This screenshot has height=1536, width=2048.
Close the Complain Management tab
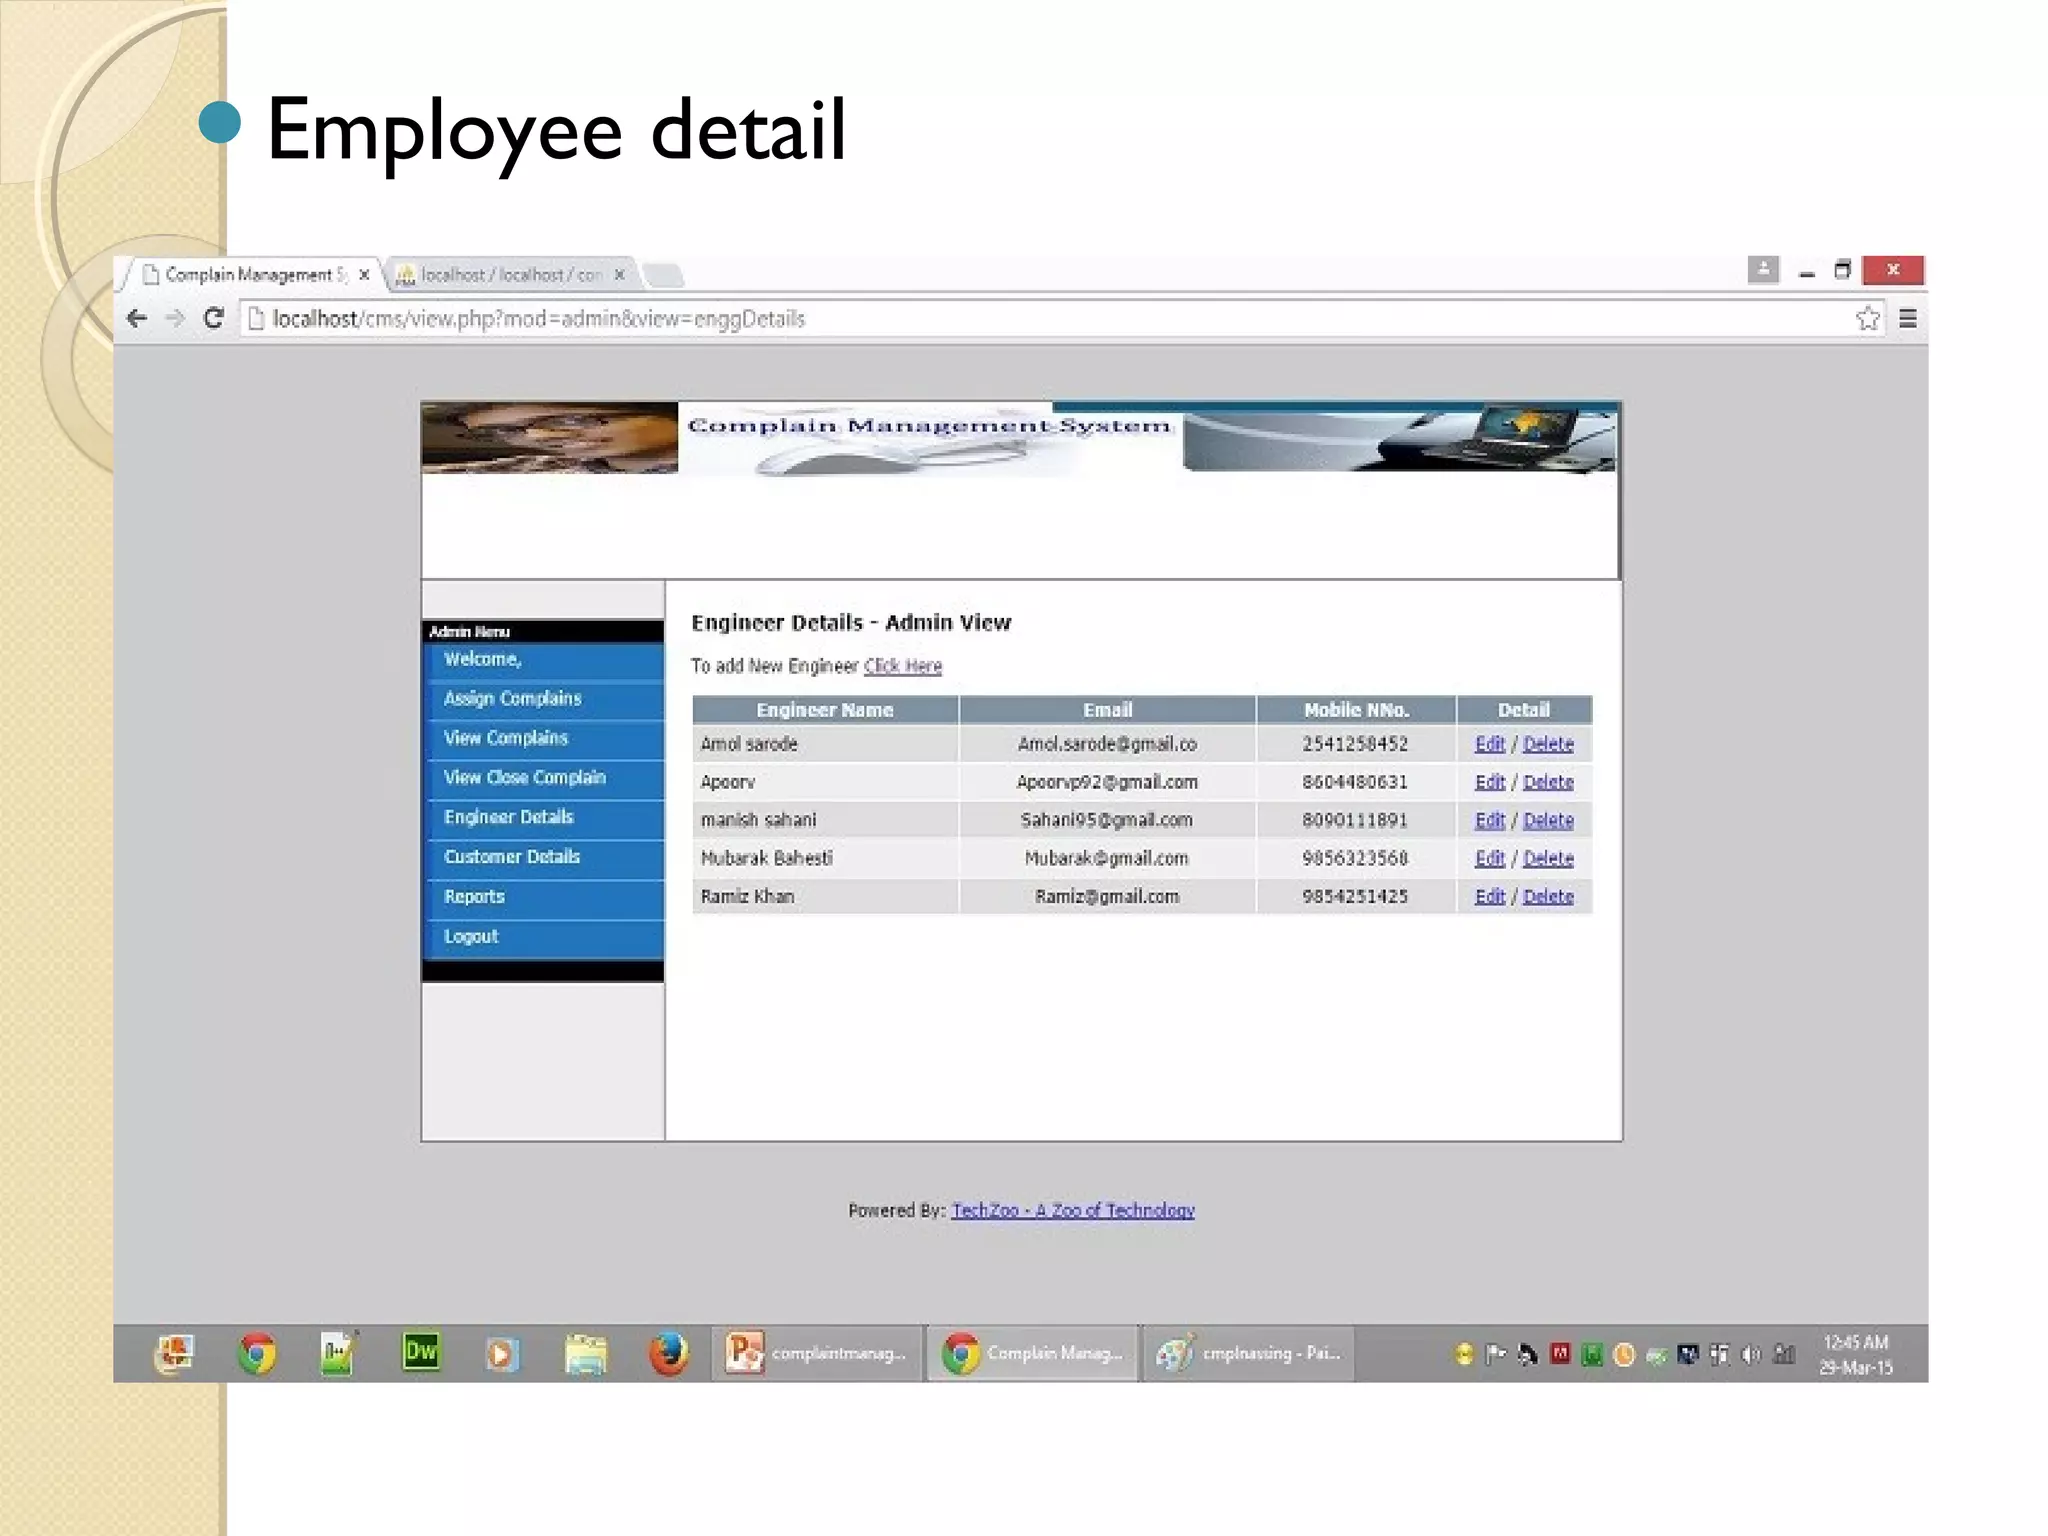(x=364, y=275)
